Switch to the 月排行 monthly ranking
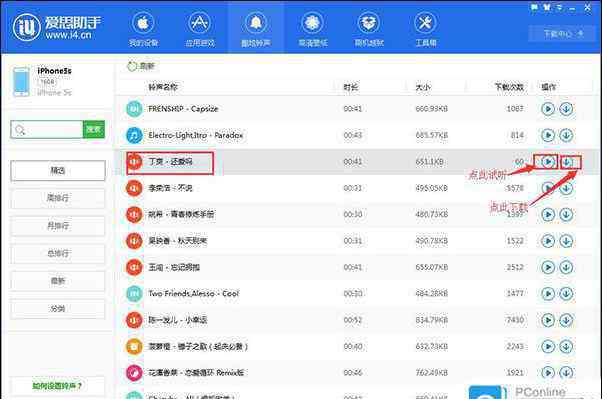 pos(58,226)
